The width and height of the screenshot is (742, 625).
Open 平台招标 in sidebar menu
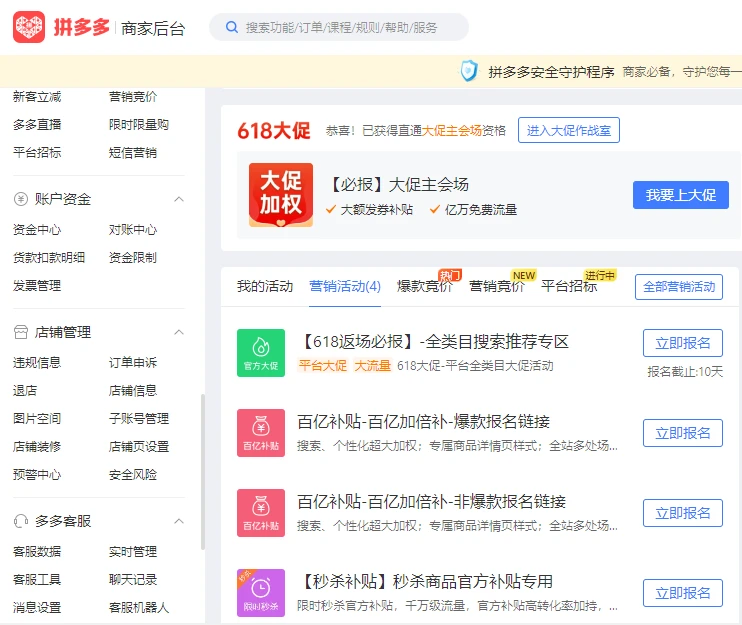pyautogui.click(x=37, y=153)
